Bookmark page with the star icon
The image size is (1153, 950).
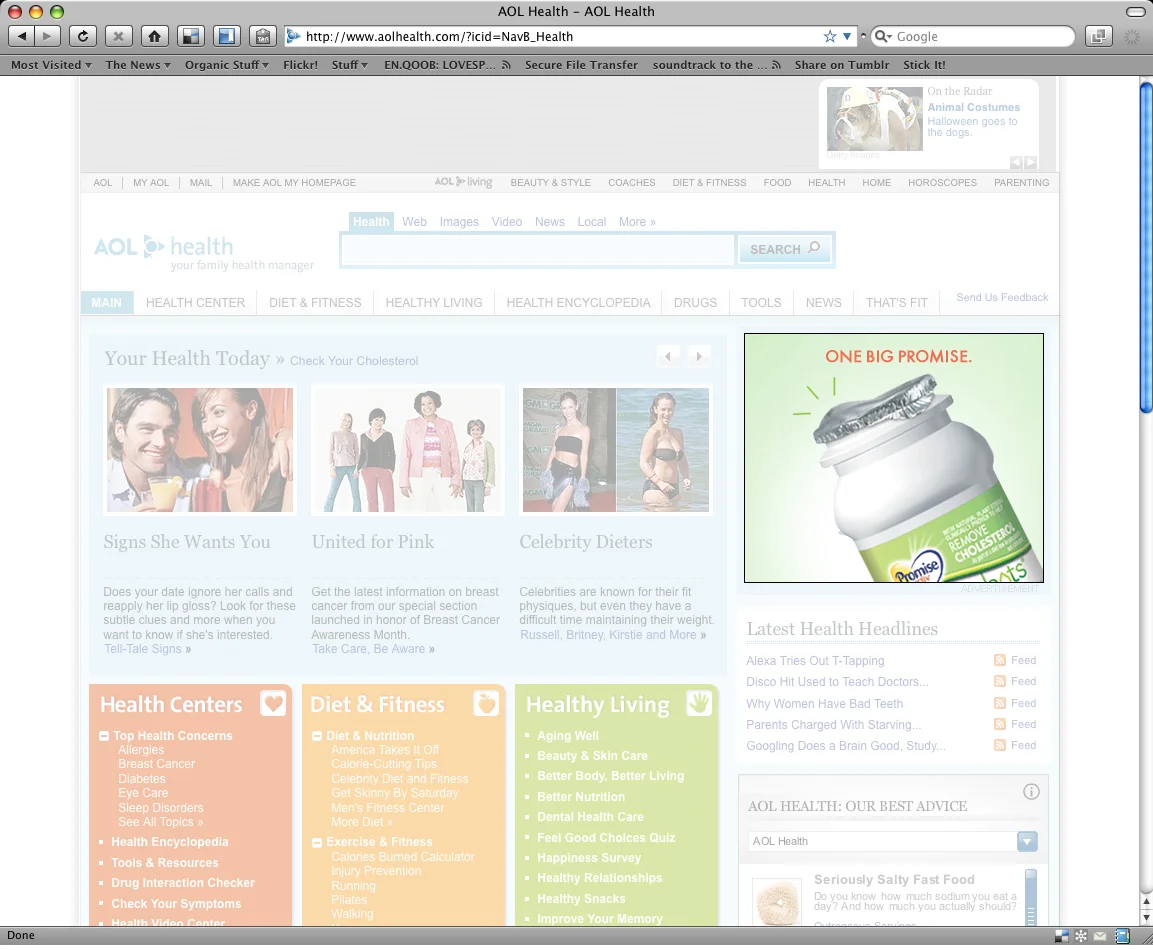click(830, 36)
